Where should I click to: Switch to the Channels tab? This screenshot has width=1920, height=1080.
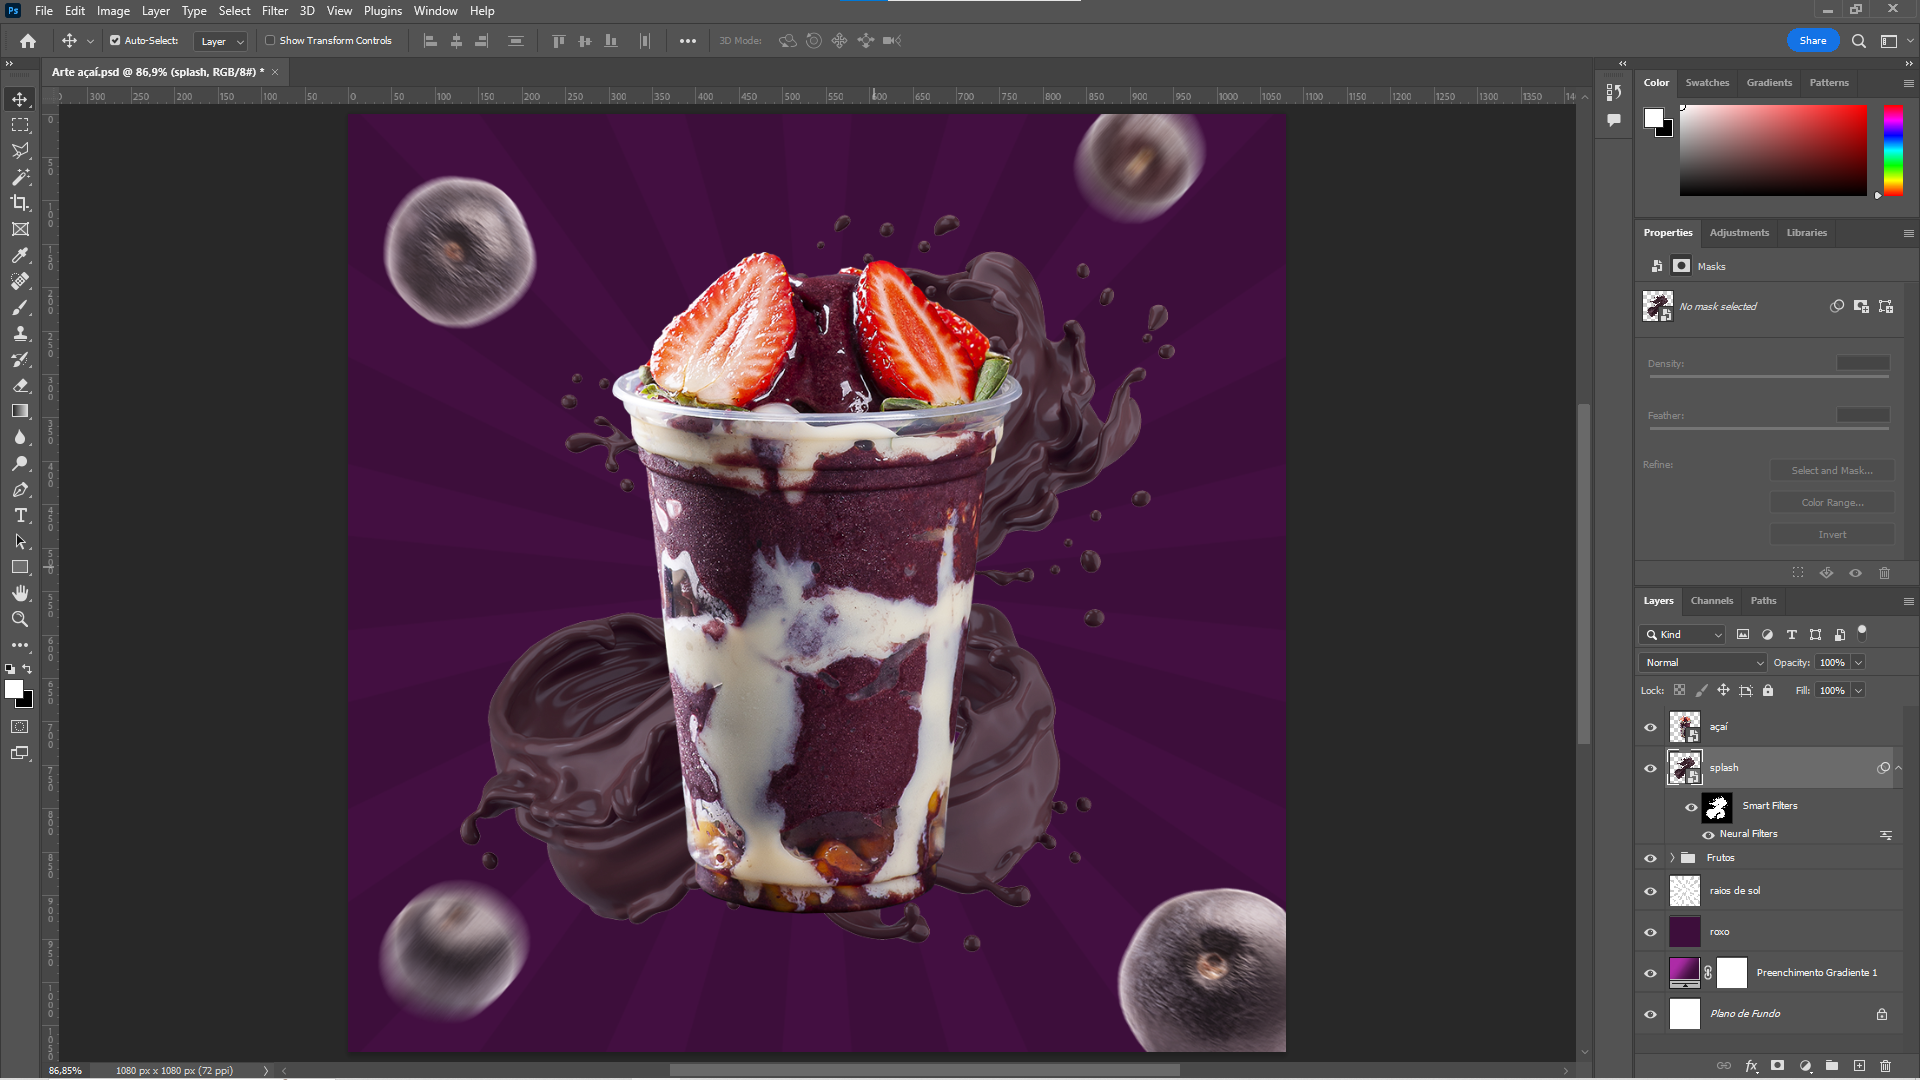pos(1713,600)
